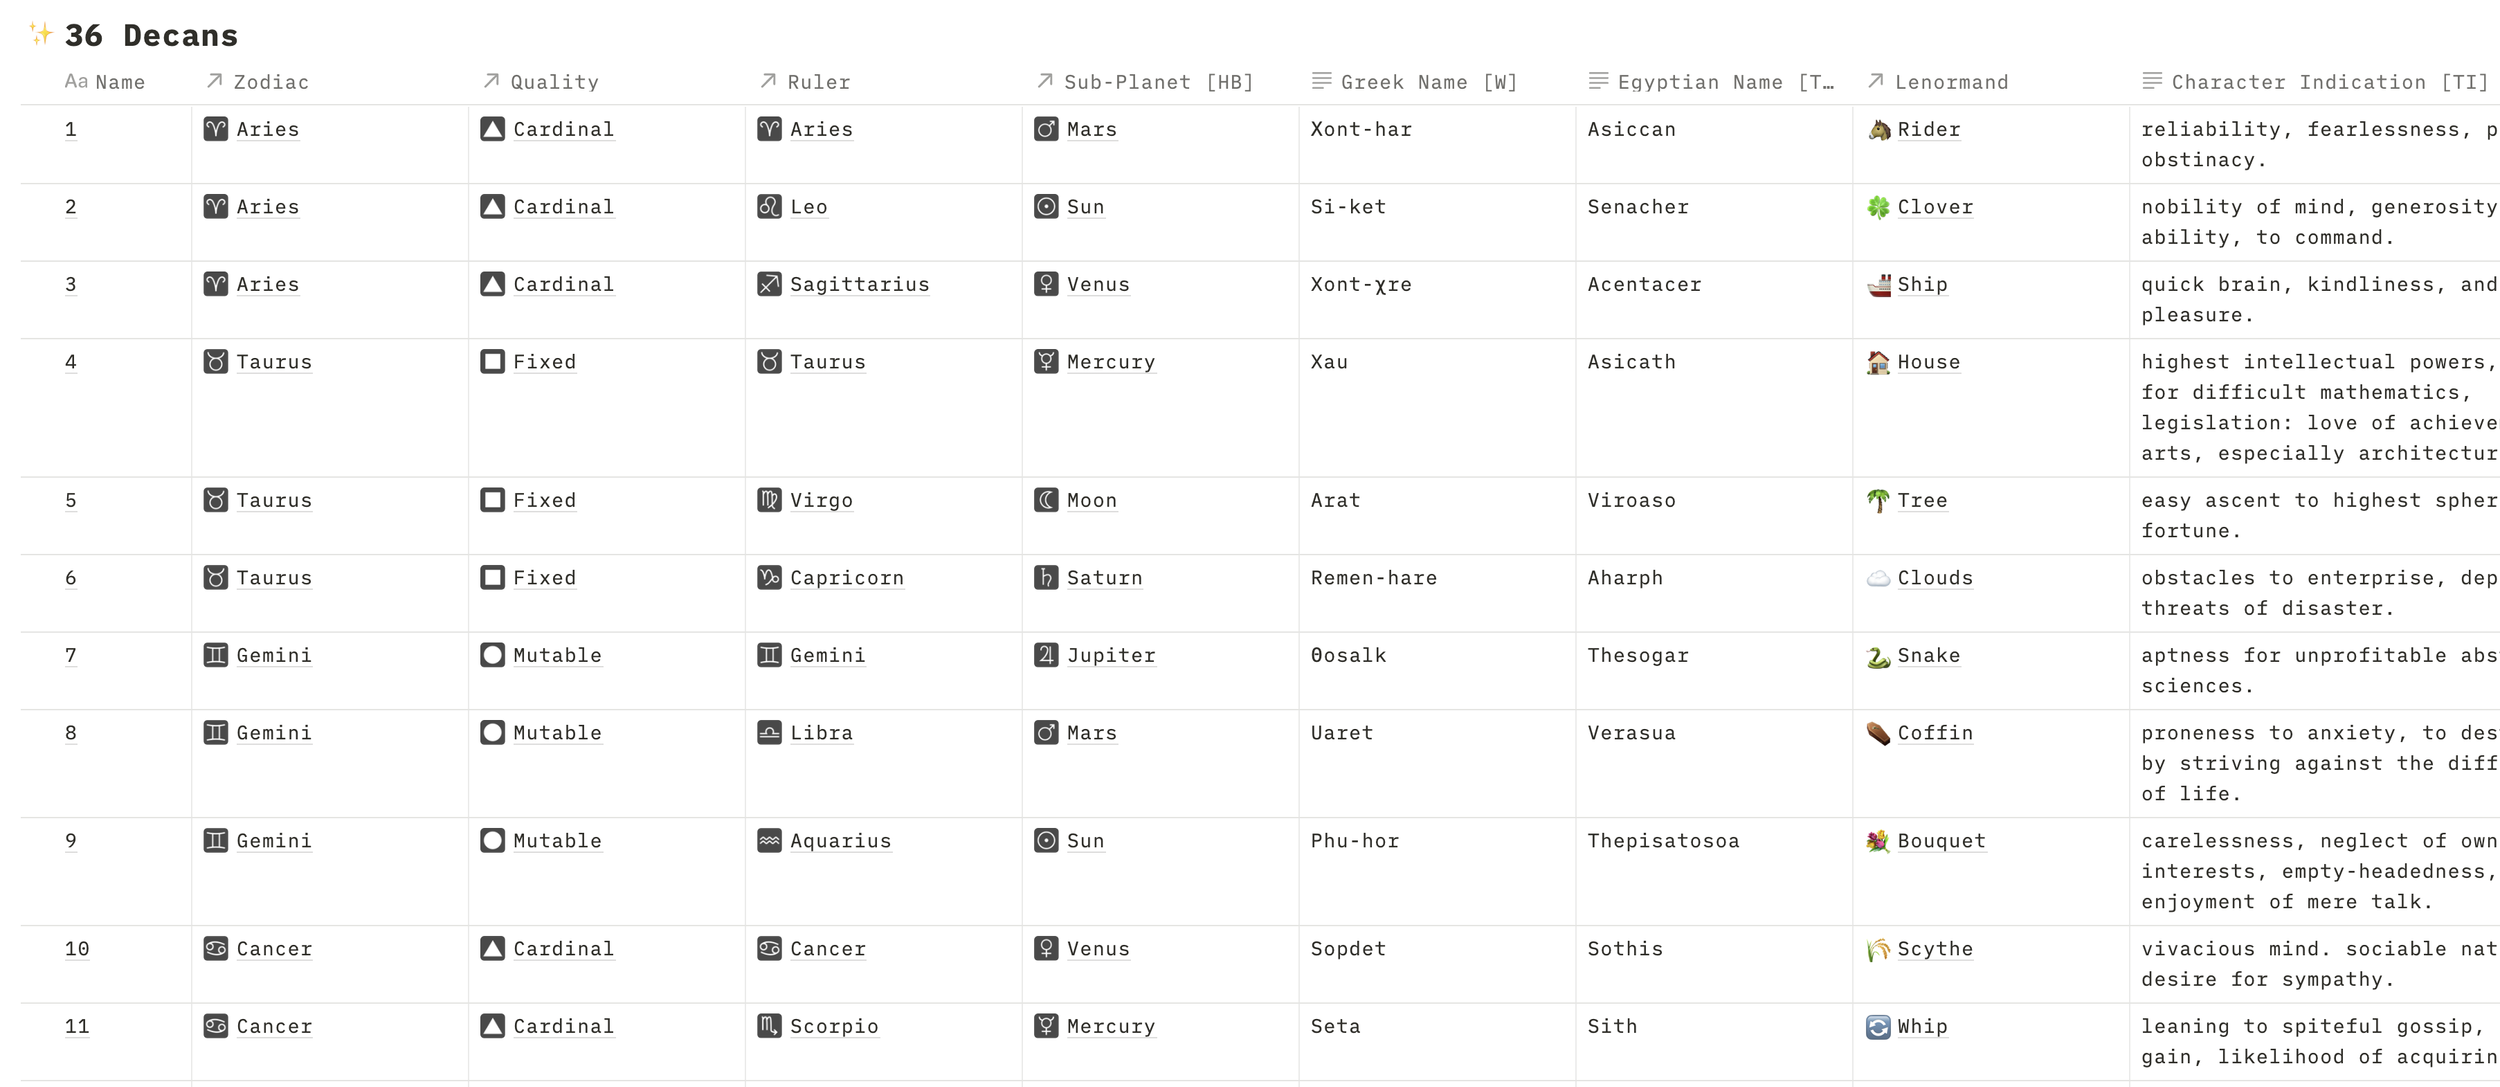The width and height of the screenshot is (2500, 1087).
Task: Click the four-leaf clover icon
Action: coord(1878,207)
